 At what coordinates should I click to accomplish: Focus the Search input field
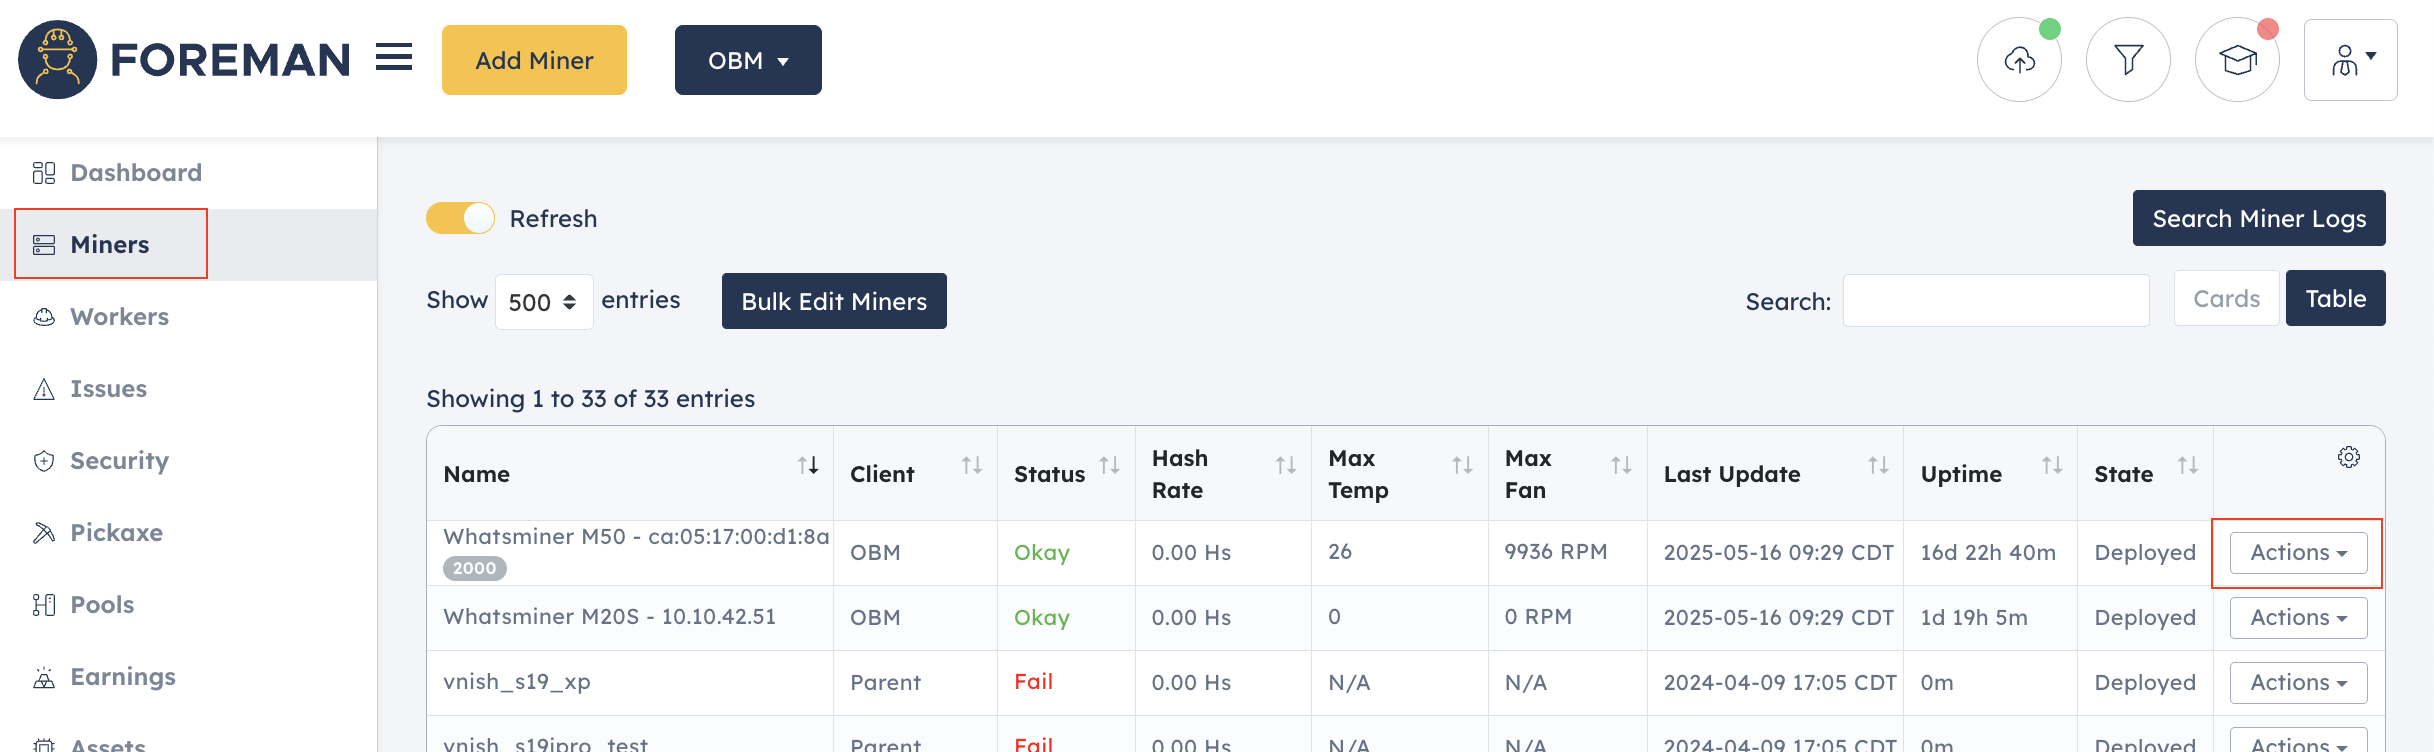tap(1996, 300)
